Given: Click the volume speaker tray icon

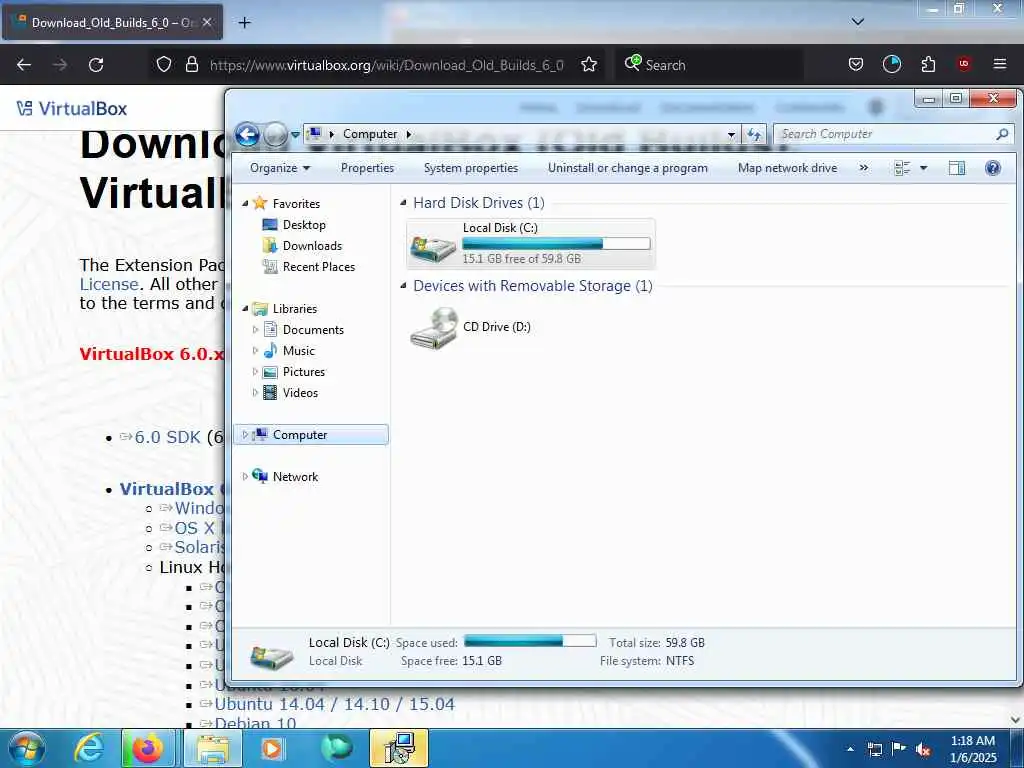Looking at the screenshot, I should pos(923,750).
